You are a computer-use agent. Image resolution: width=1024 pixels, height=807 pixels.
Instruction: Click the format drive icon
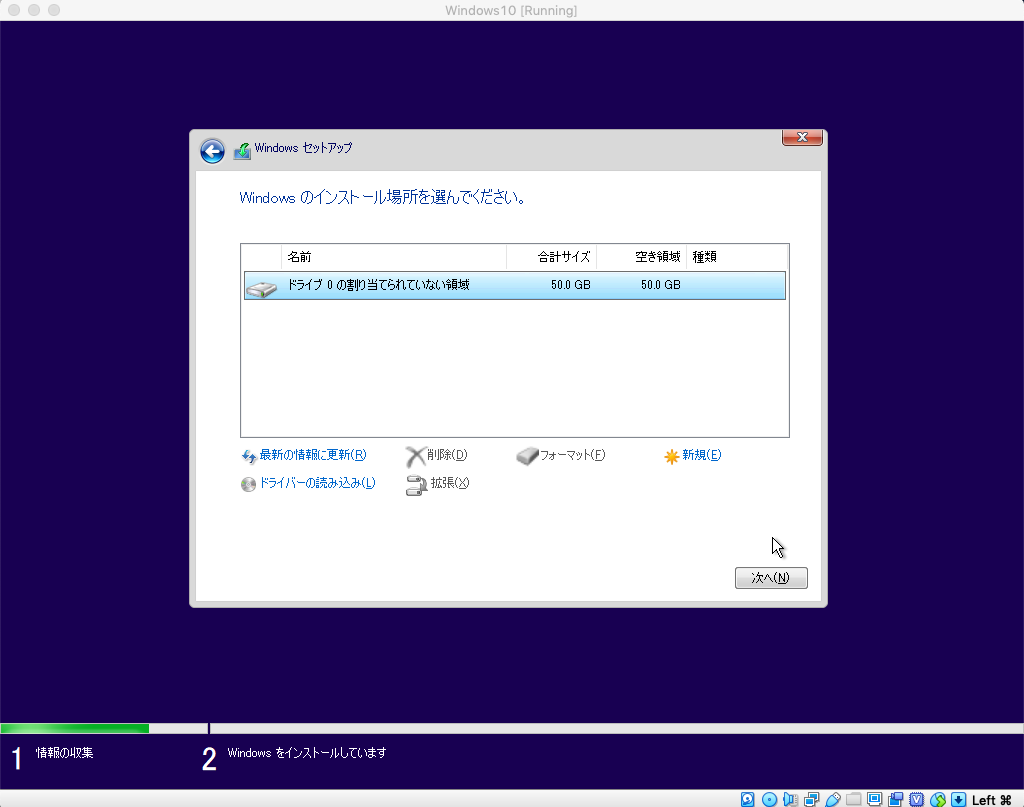point(527,456)
